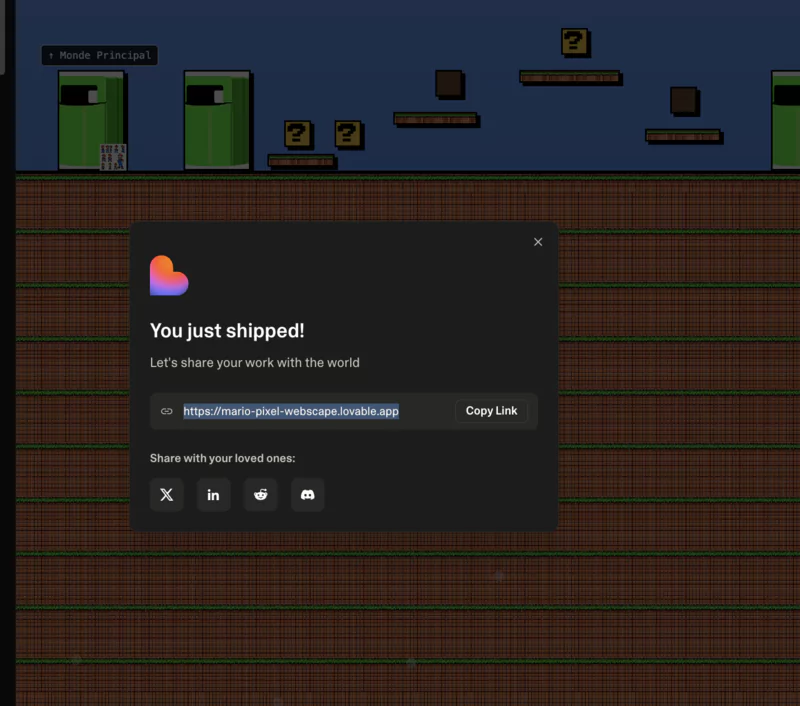Click "Let's share your work with the world"
The width and height of the screenshot is (800, 706).
[x=255, y=363]
